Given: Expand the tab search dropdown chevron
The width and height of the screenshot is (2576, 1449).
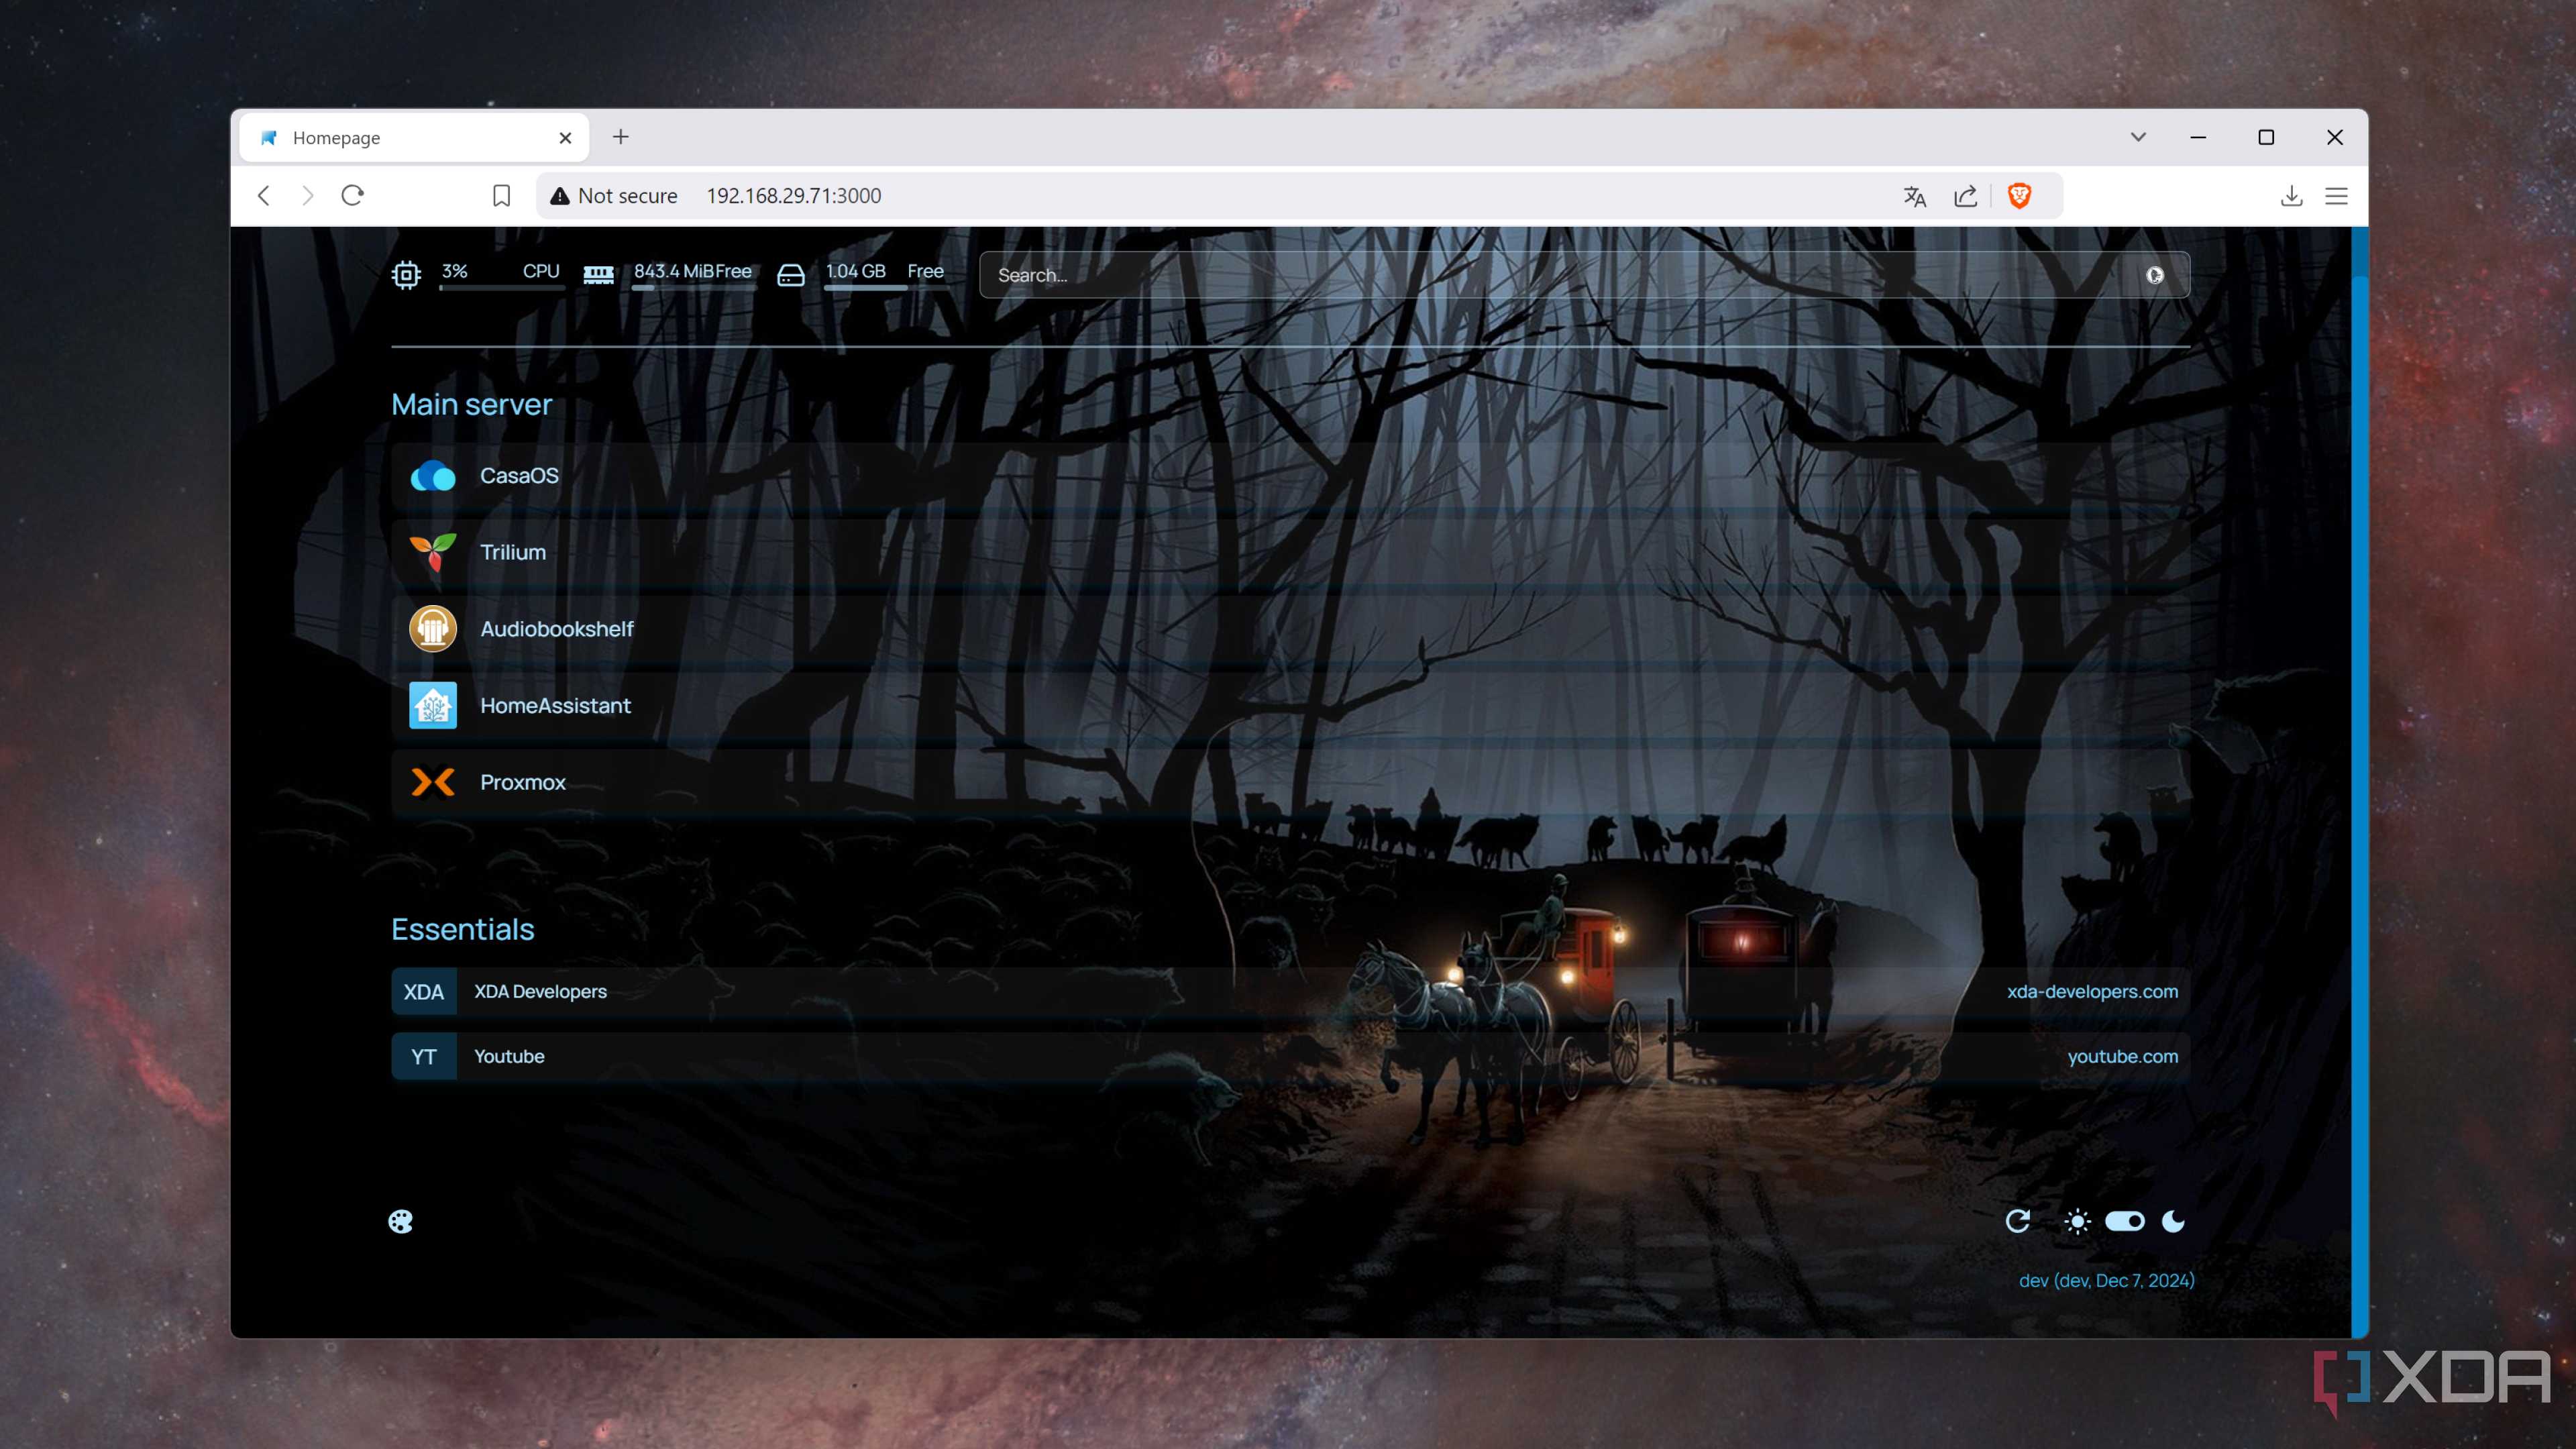Looking at the screenshot, I should click(x=2138, y=137).
